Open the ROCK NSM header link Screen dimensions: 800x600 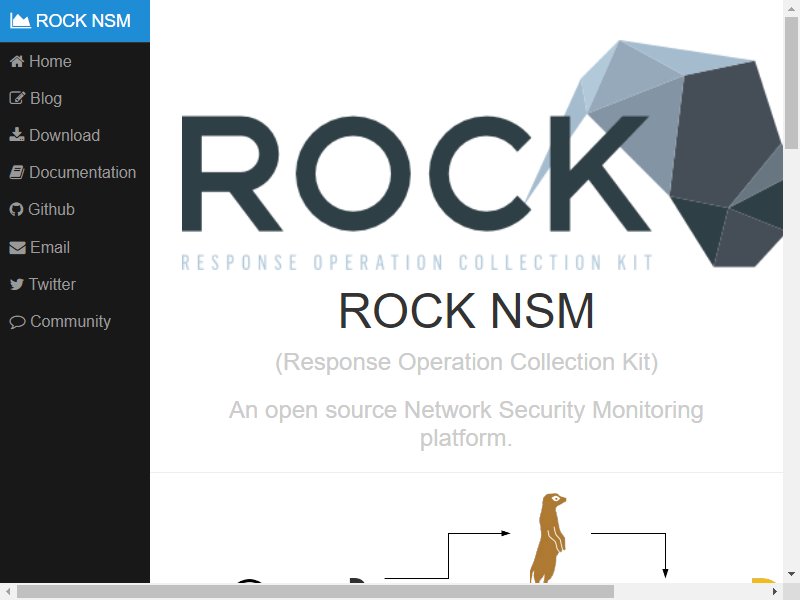coord(74,21)
